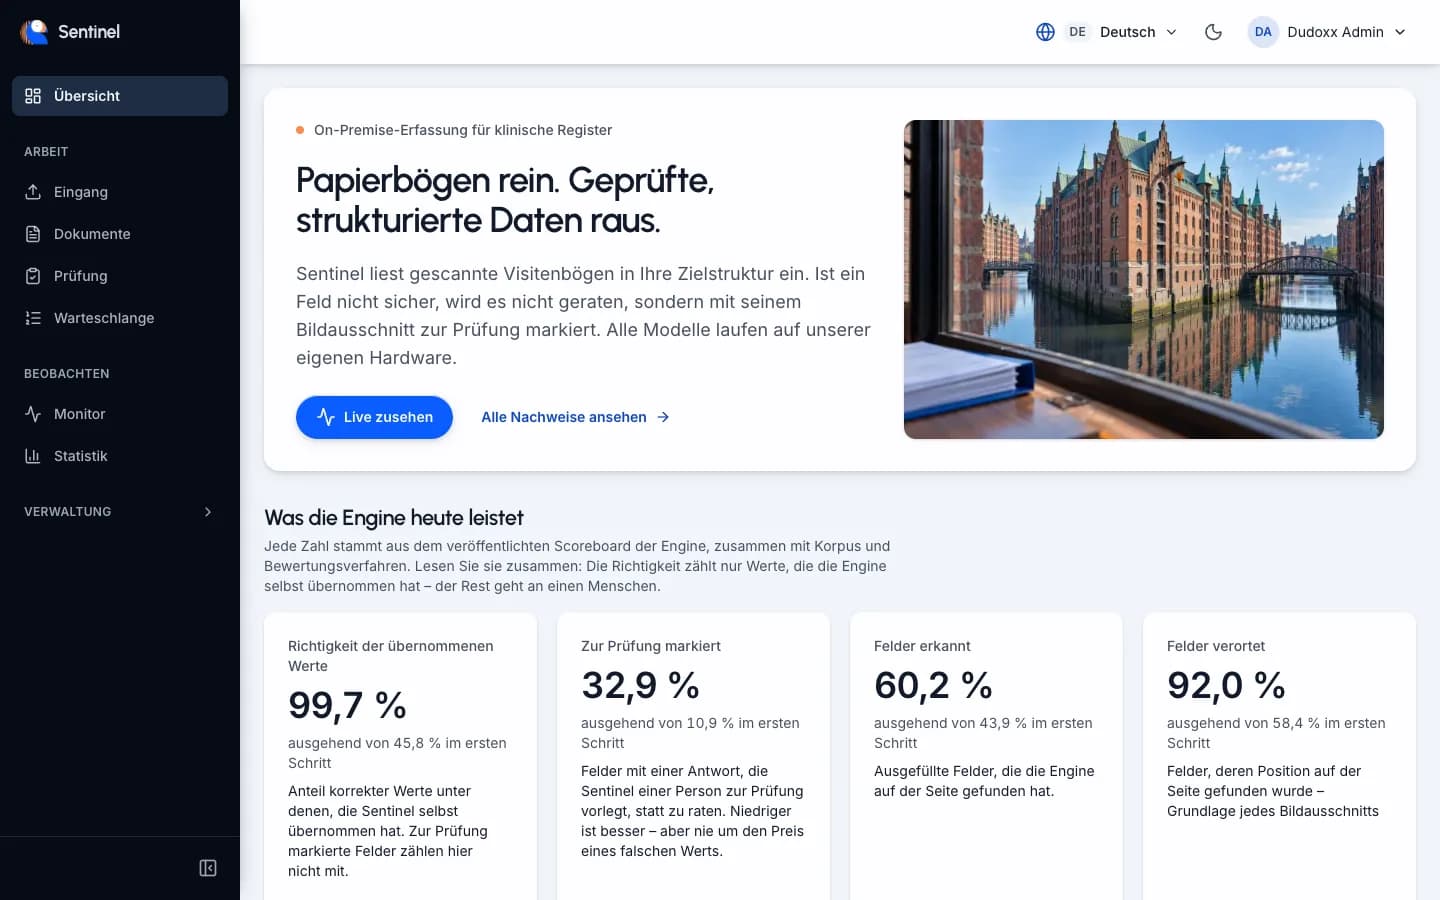The image size is (1440, 900).
Task: Click the Live zusehen button
Action: click(x=374, y=417)
